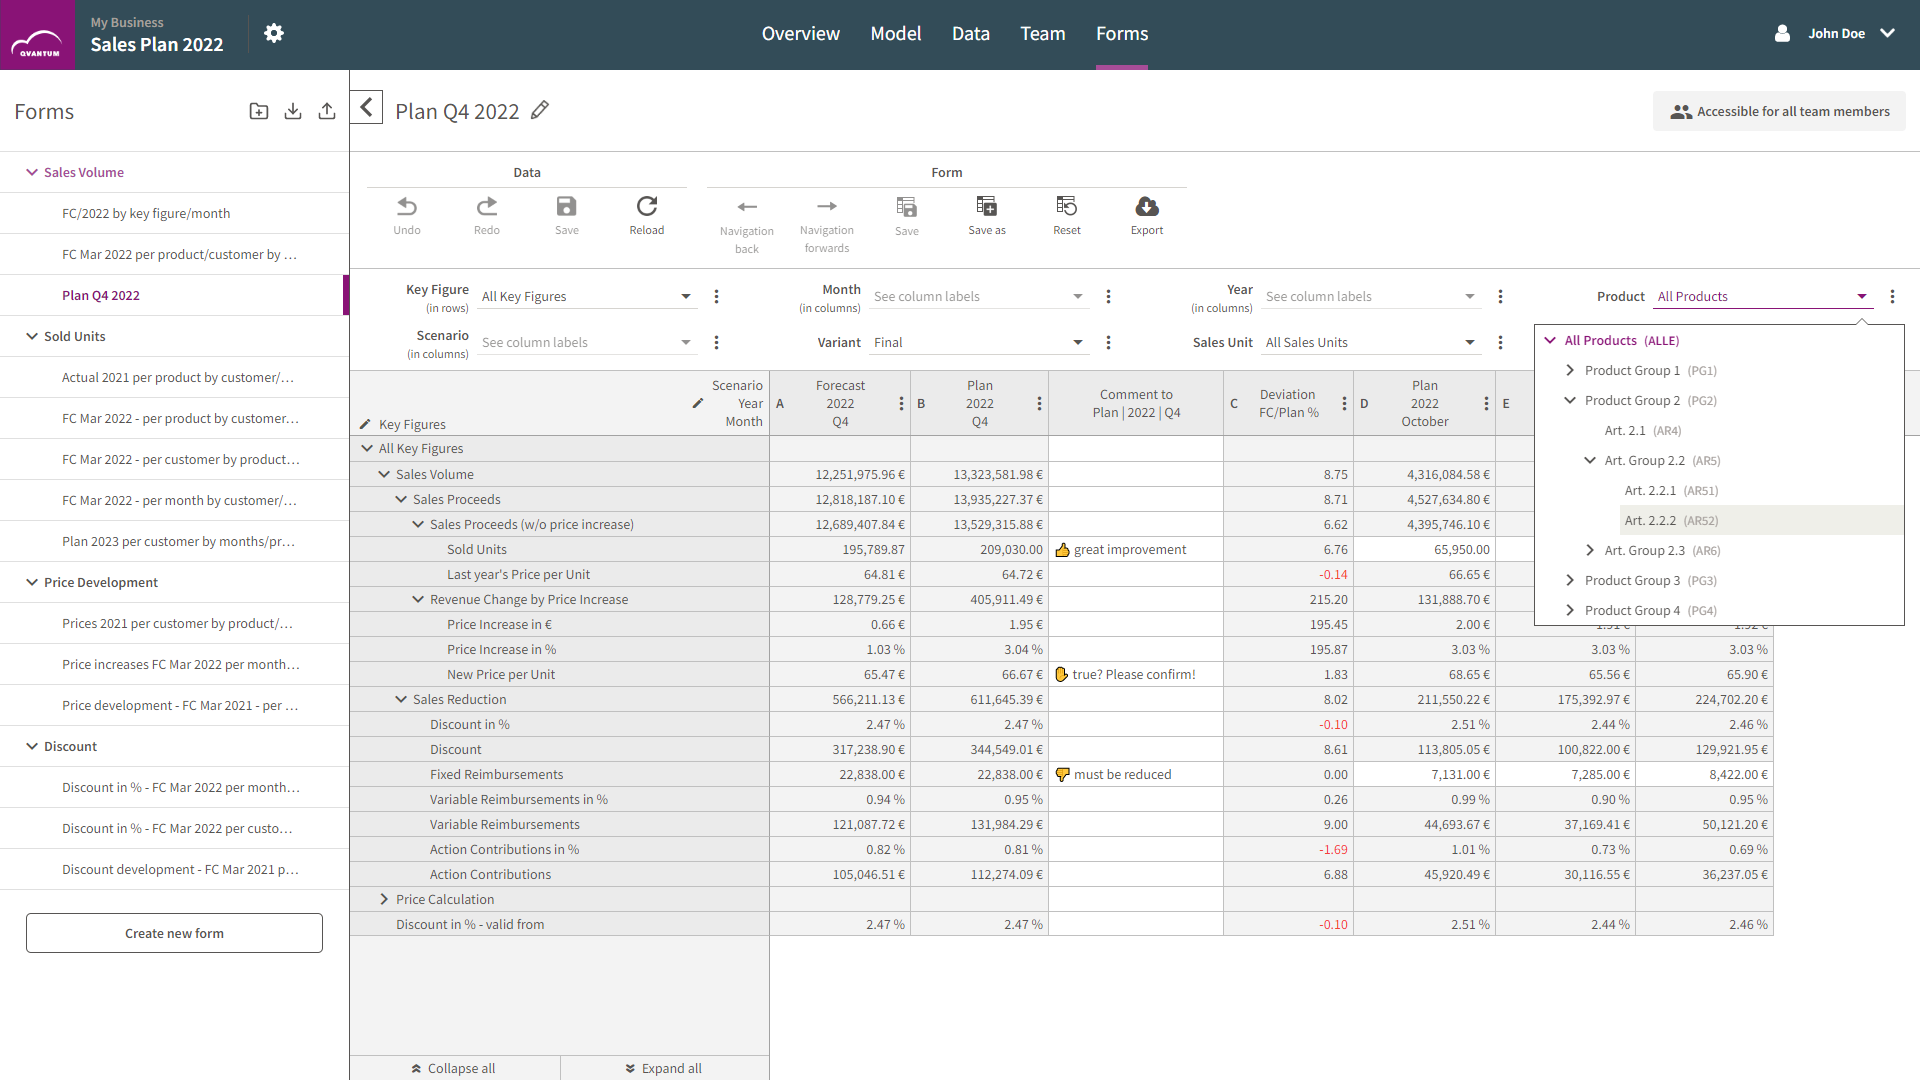Click the Create new form button
This screenshot has width=1920, height=1080.
tap(173, 933)
